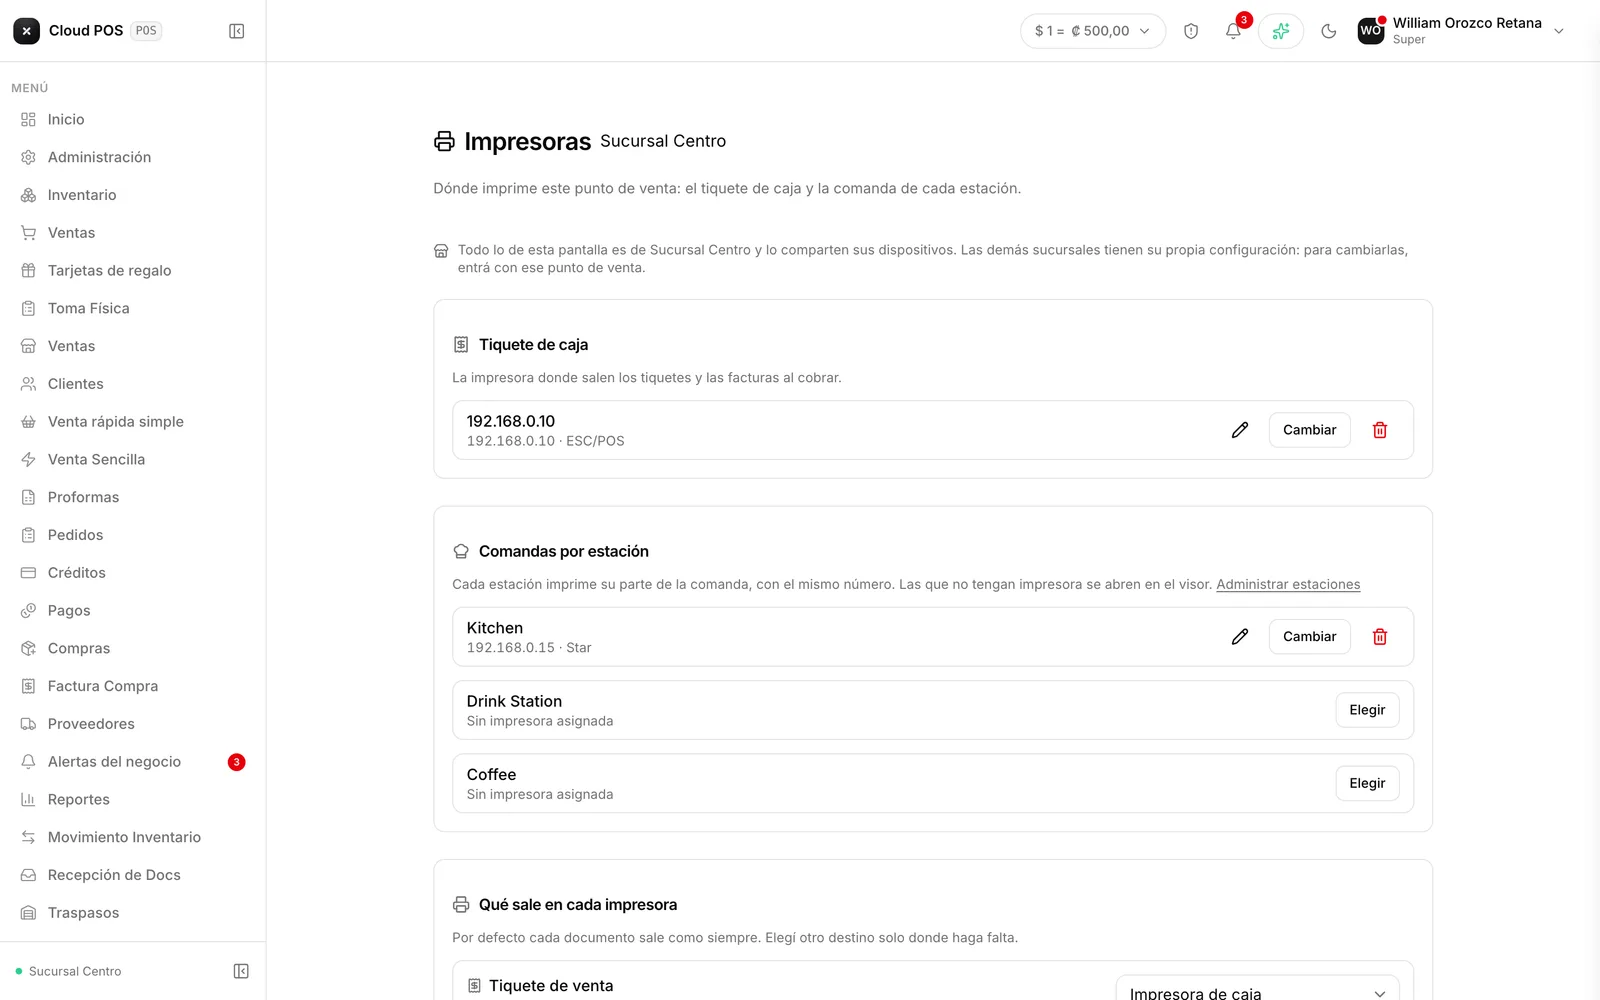Remove the Kitchen station printer
Viewport: 1600px width, 1000px height.
pos(1380,637)
